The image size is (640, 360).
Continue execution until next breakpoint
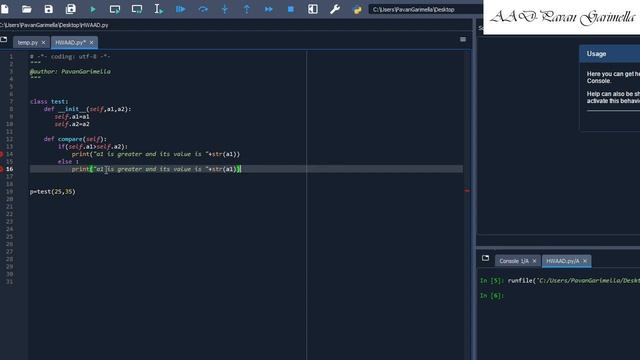(x=269, y=9)
